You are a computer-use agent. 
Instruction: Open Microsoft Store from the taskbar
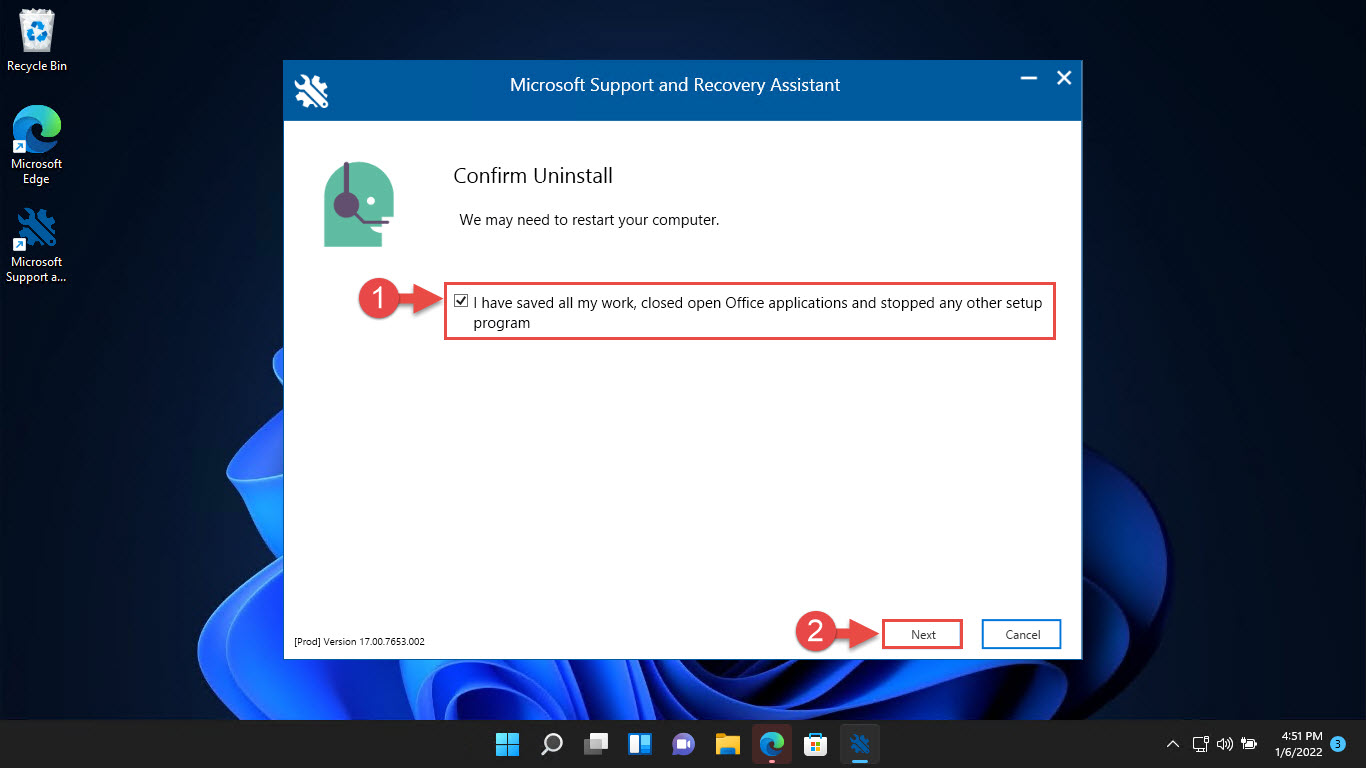coord(816,744)
